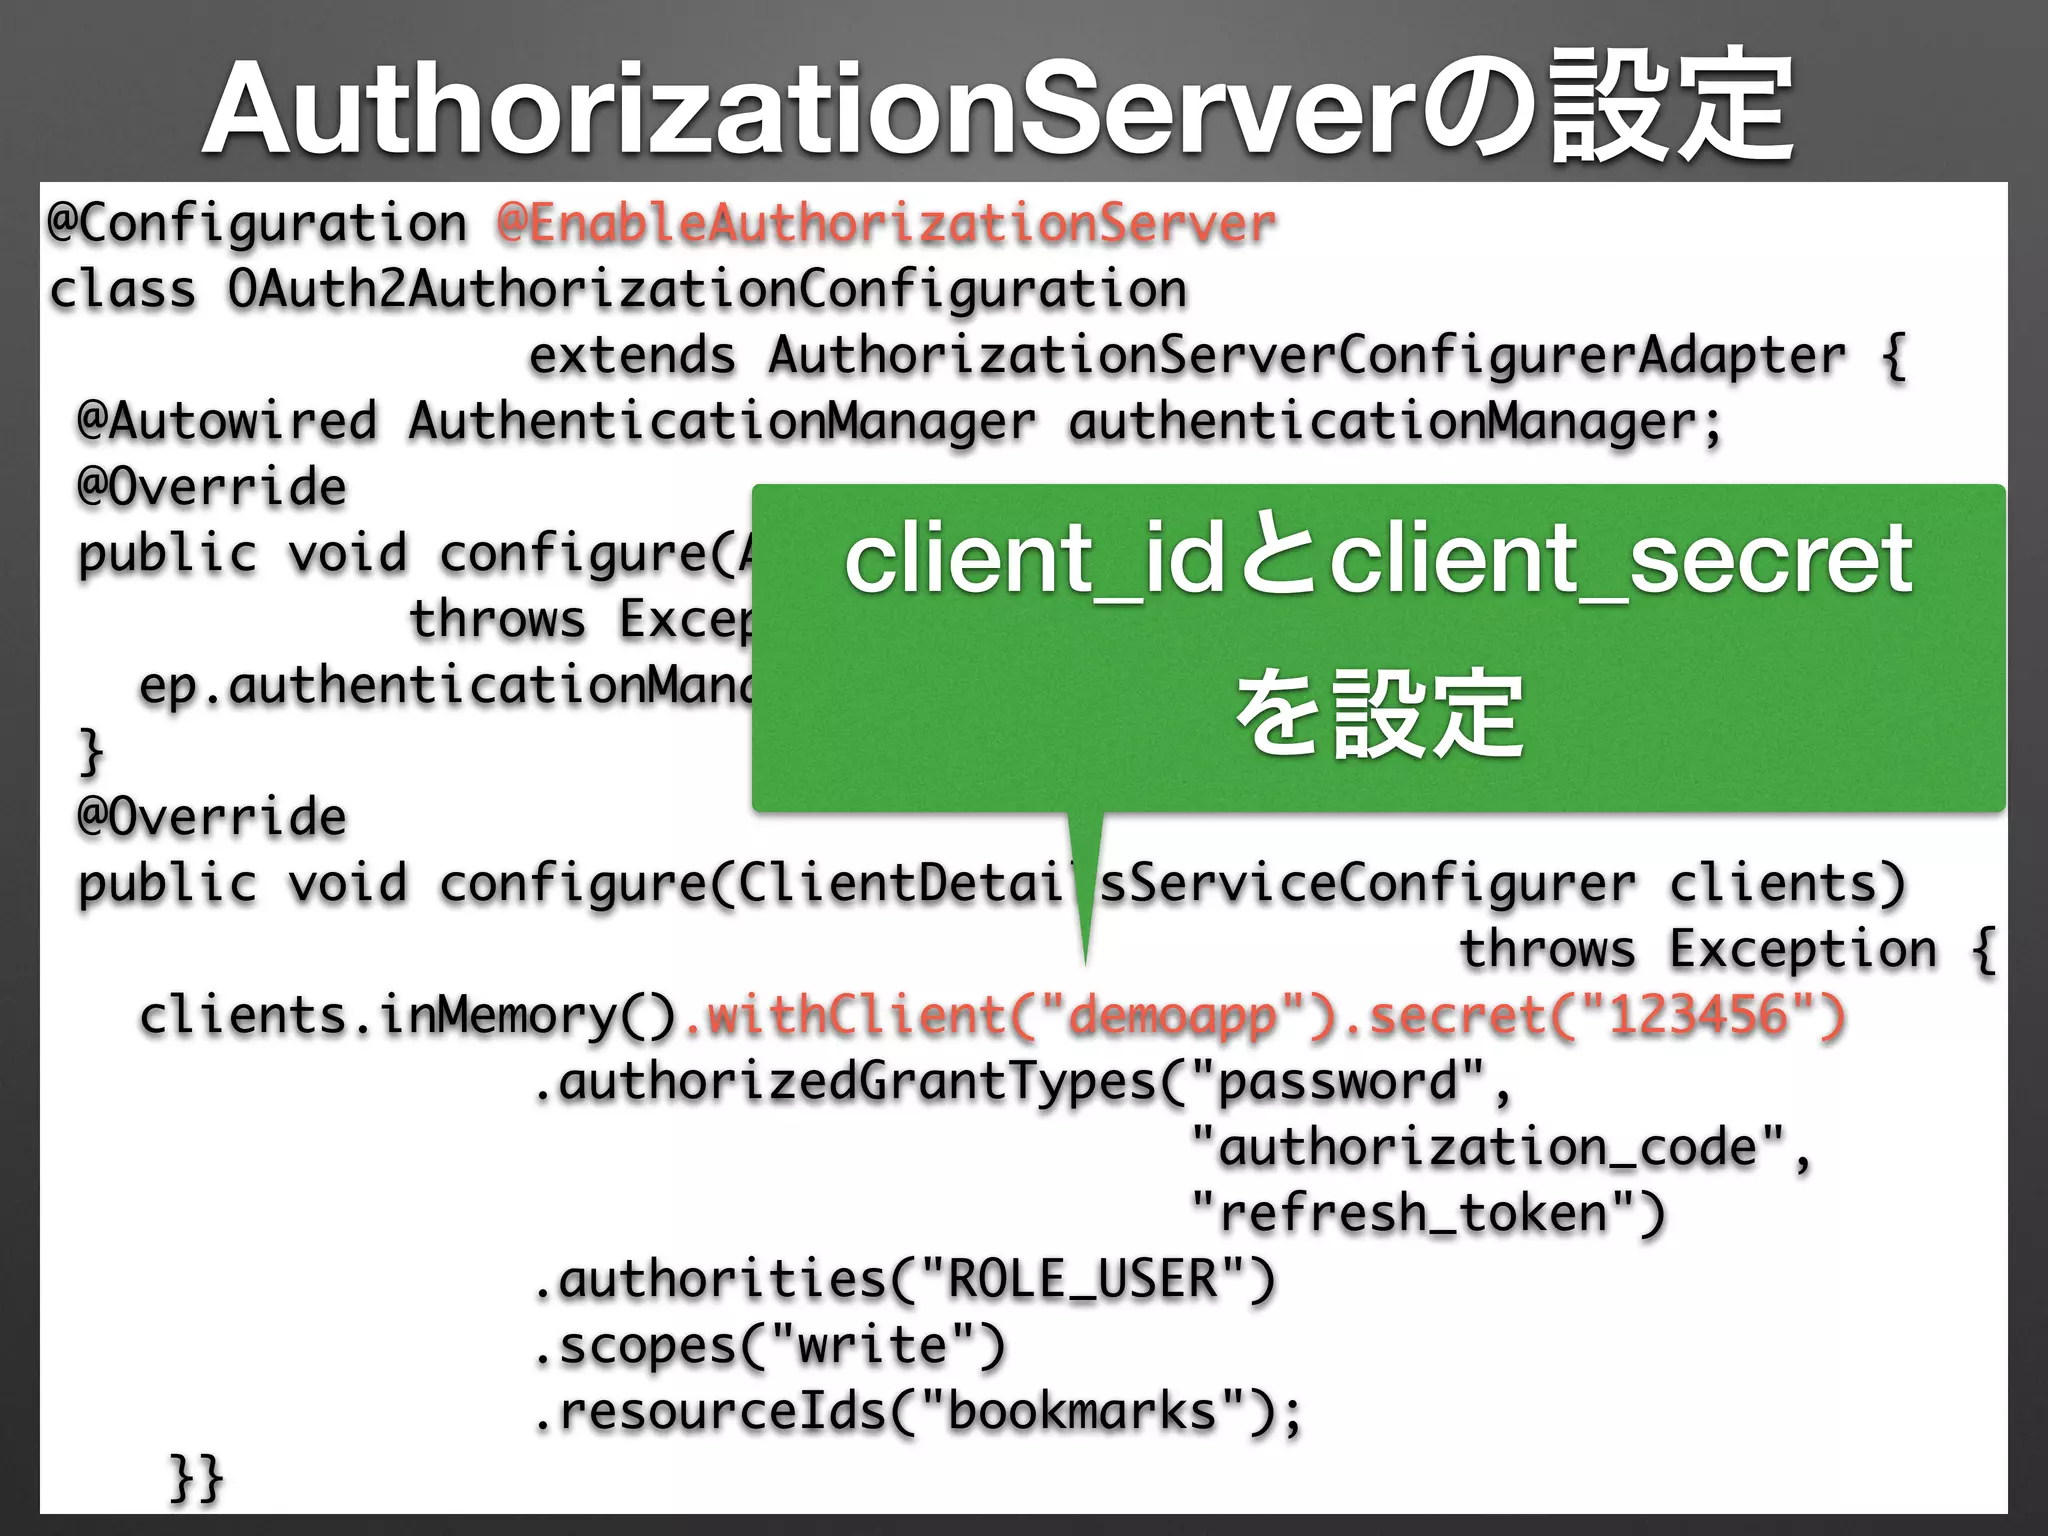Click the '"authorization_code",' string
This screenshot has height=1536, width=2048.
(x=1502, y=1148)
